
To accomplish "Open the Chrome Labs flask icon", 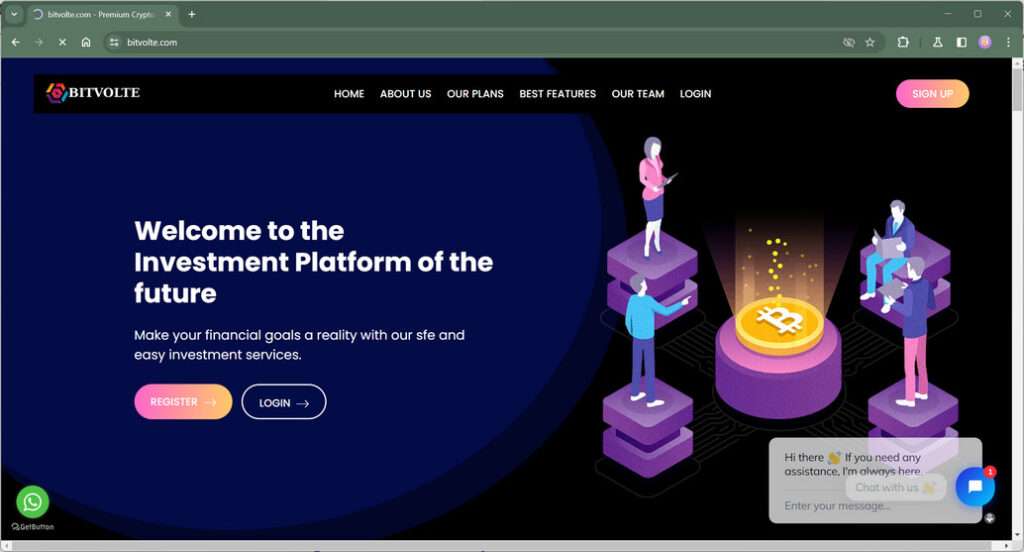I will (937, 42).
